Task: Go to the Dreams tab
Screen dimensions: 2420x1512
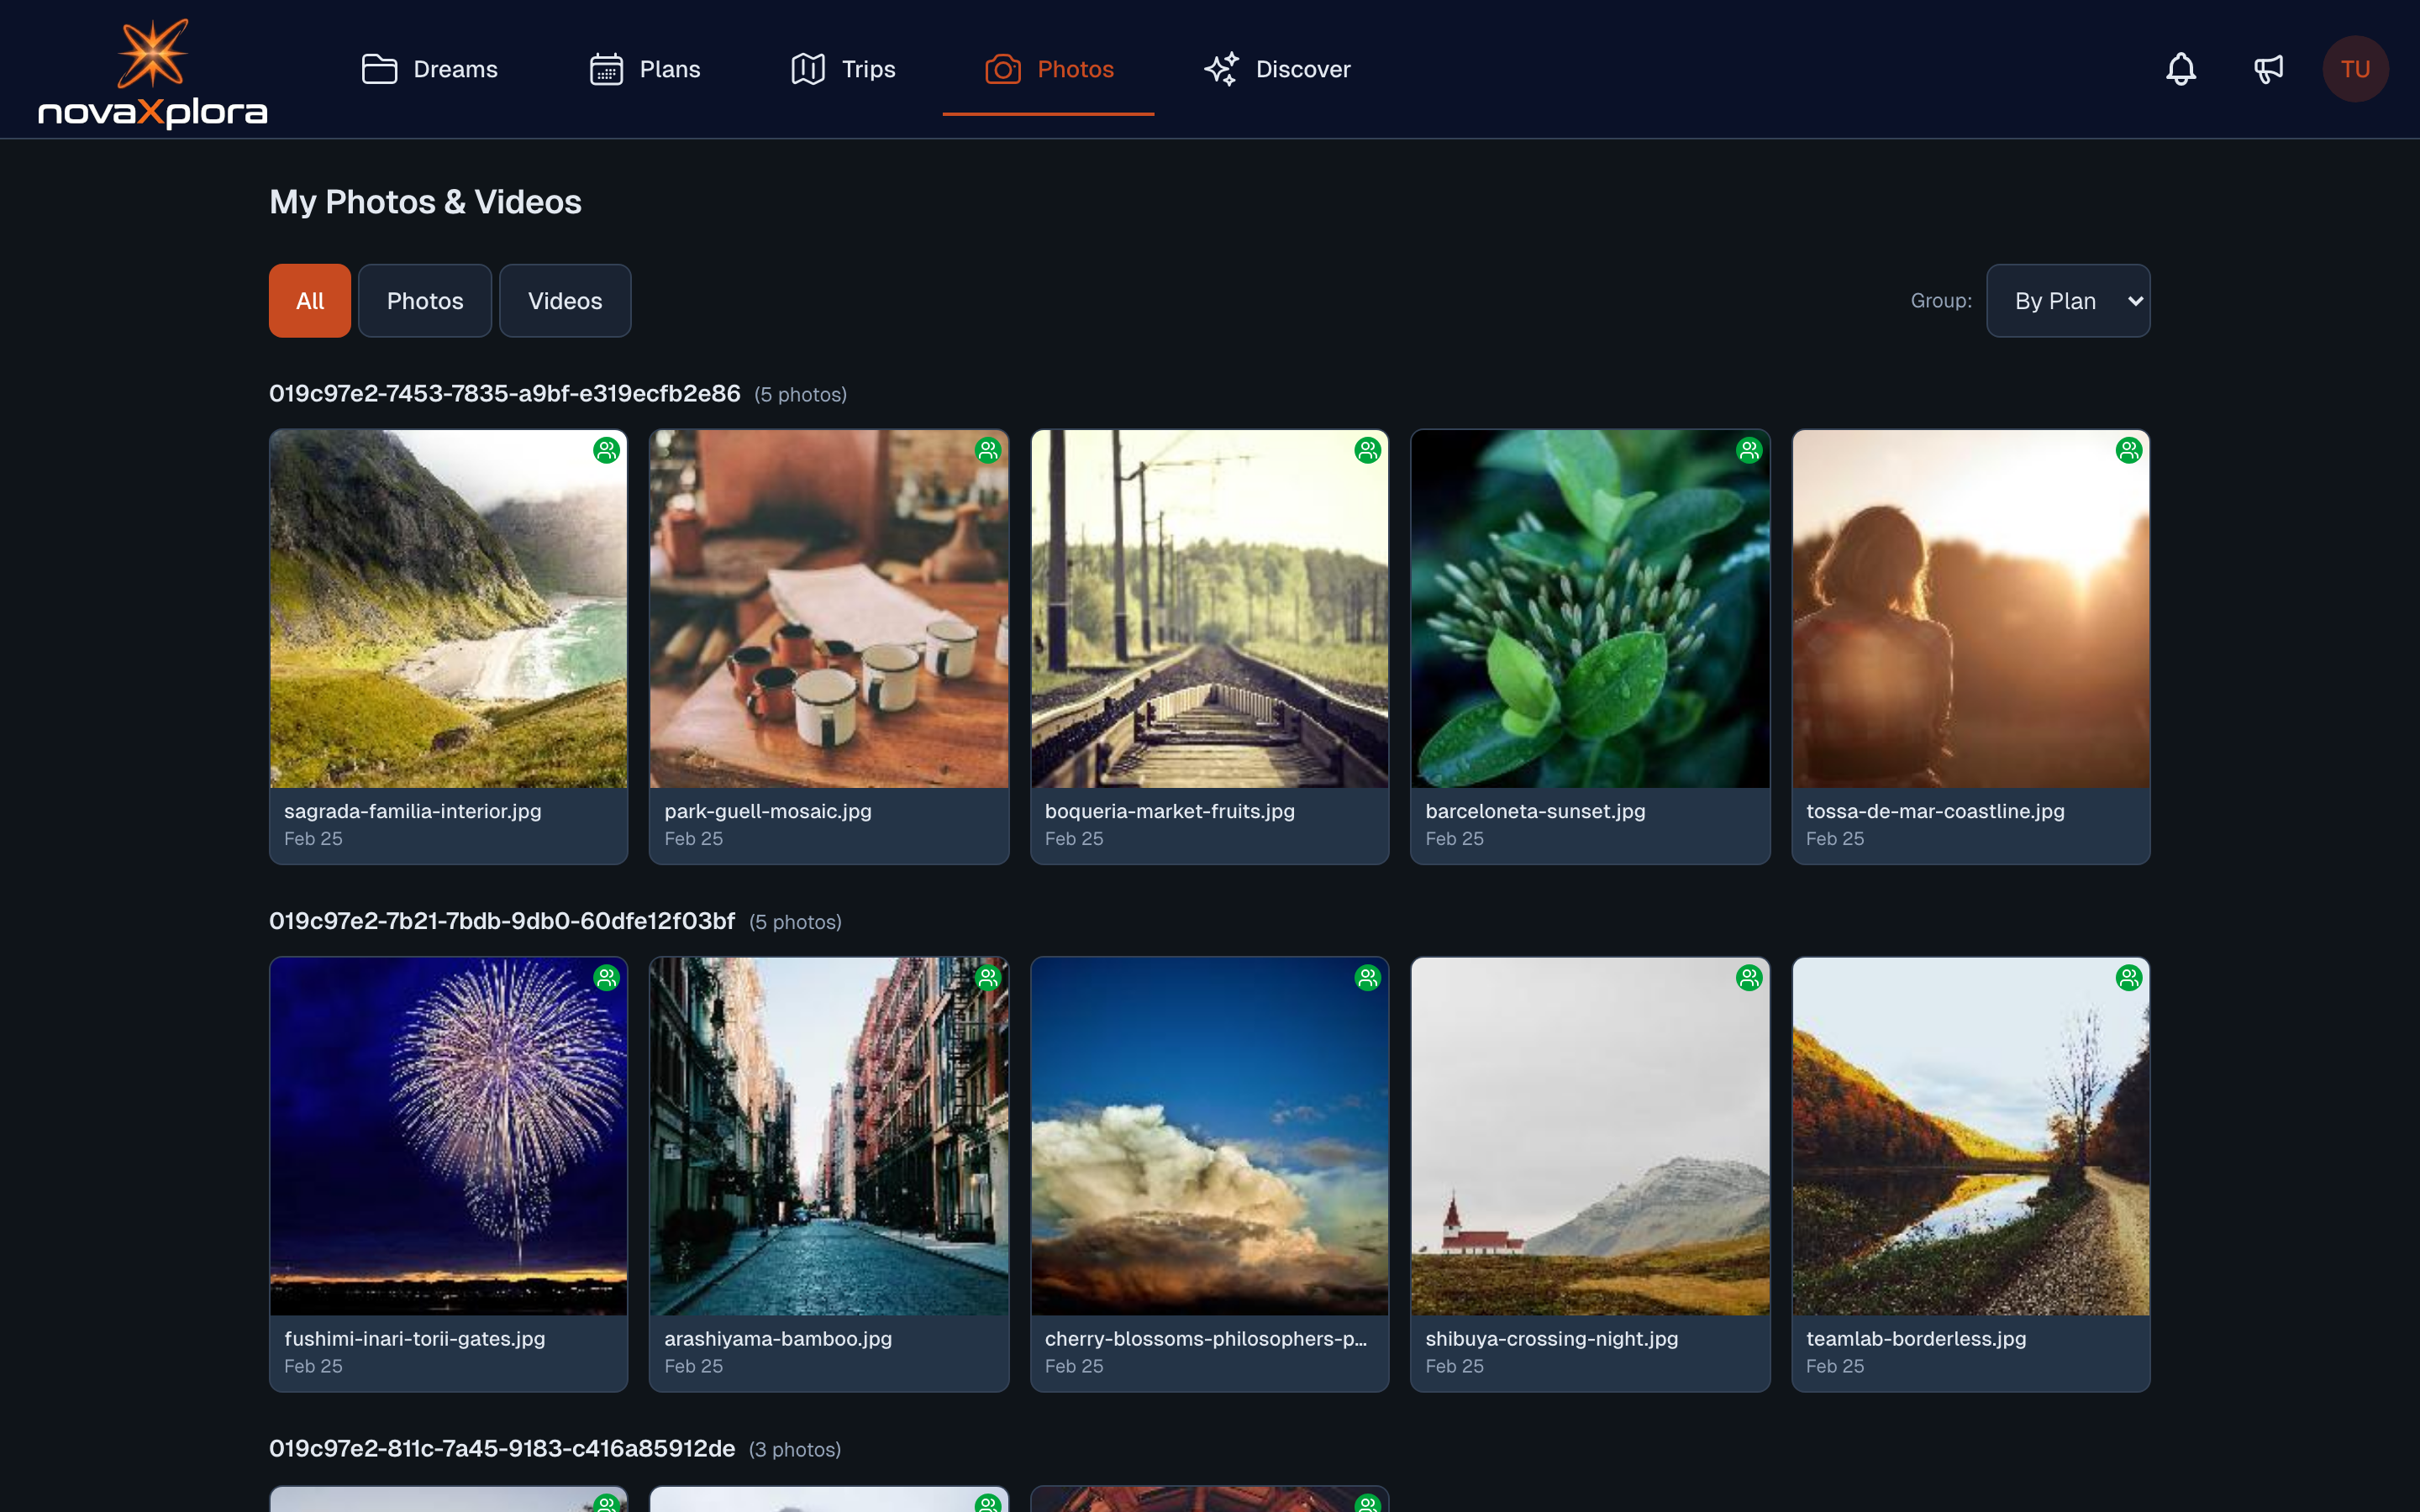Action: click(x=430, y=69)
